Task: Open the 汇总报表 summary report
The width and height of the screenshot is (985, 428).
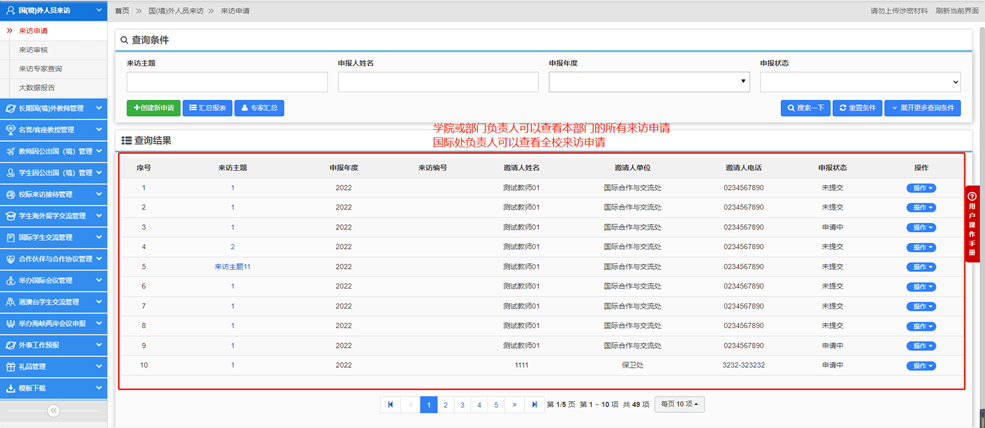Action: (207, 107)
